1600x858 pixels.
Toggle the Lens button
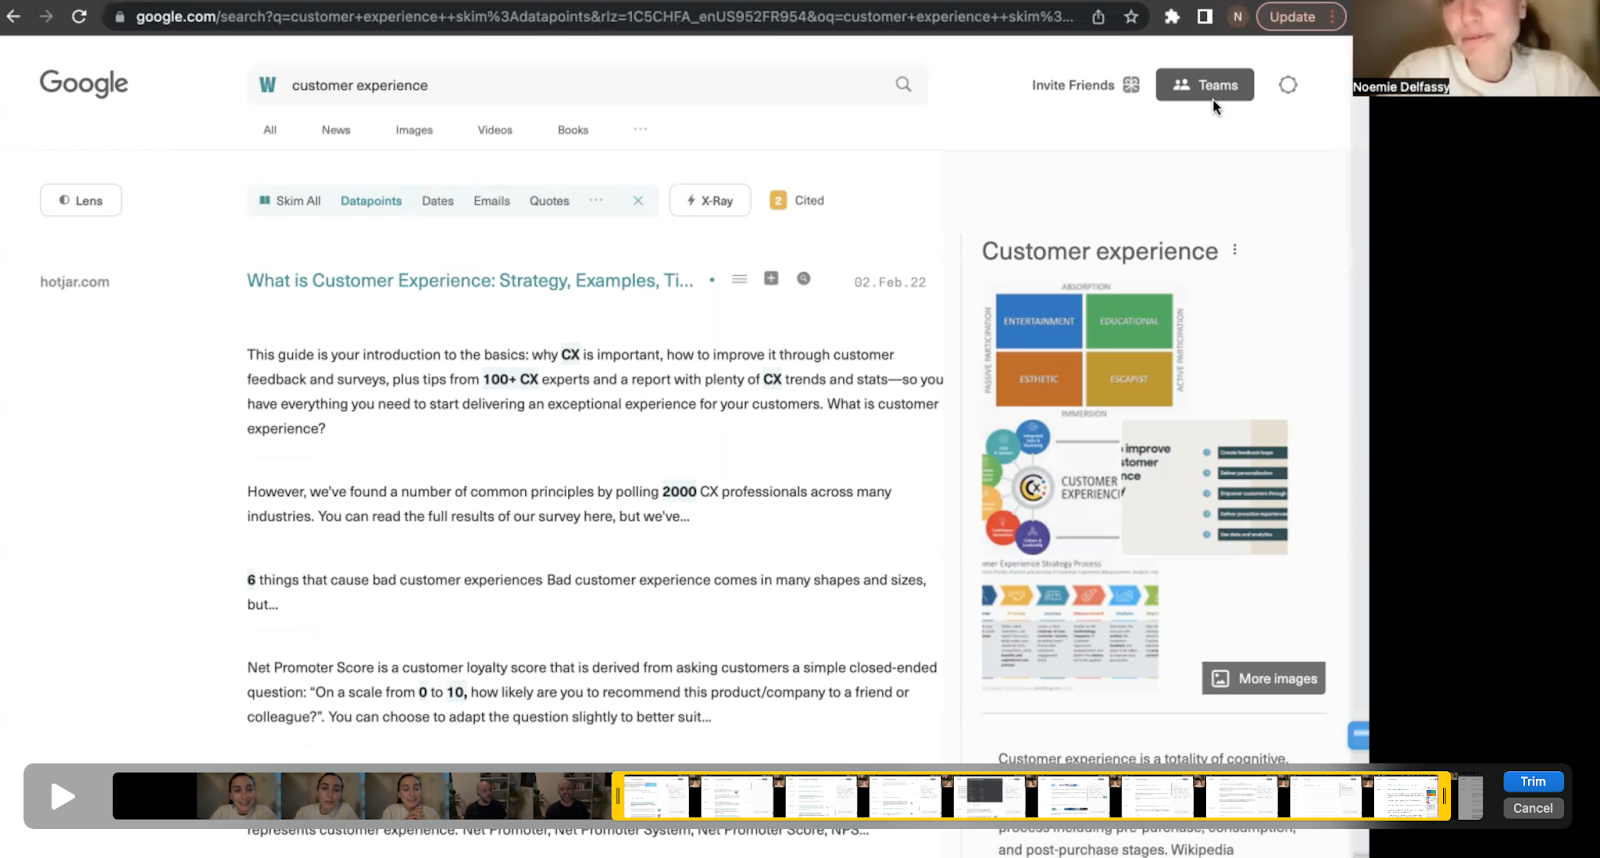pyautogui.click(x=81, y=200)
